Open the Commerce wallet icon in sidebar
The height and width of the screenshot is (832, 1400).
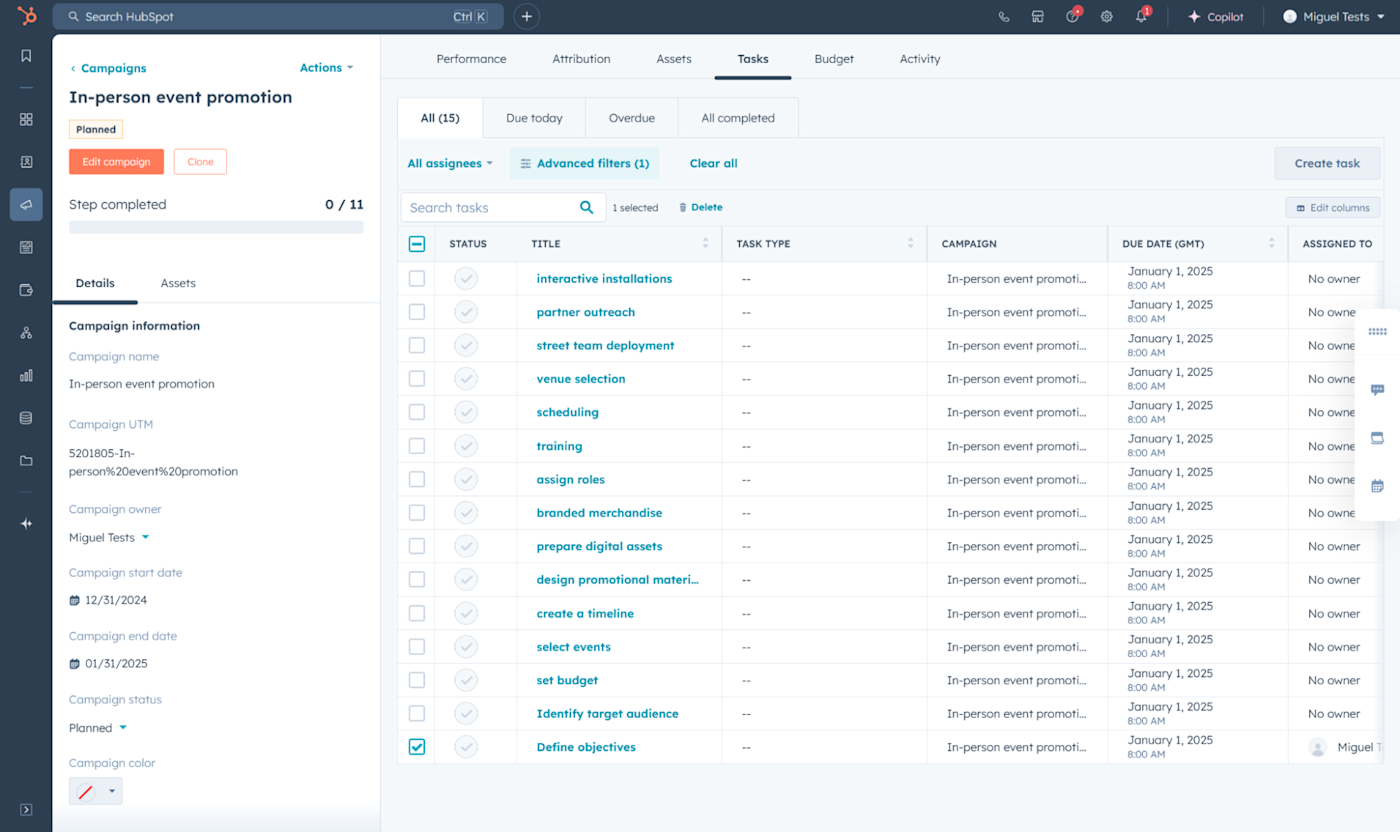point(26,290)
